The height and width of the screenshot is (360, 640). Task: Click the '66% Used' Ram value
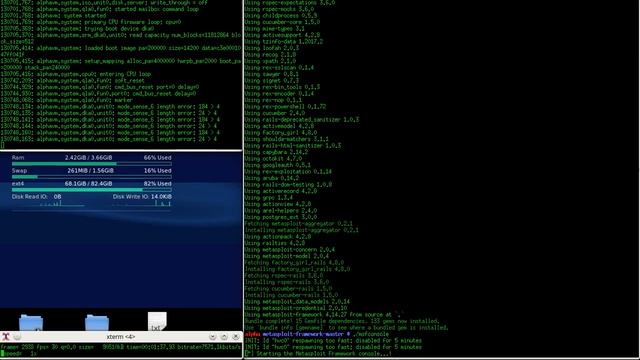coord(157,158)
